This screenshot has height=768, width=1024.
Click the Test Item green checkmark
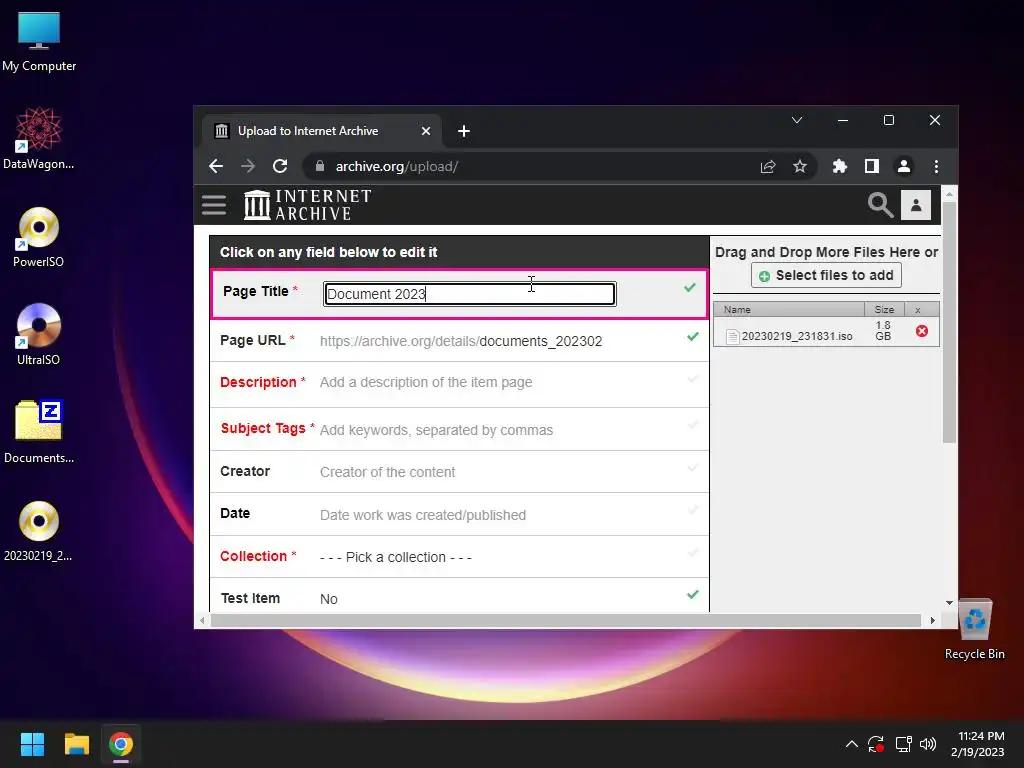click(693, 594)
